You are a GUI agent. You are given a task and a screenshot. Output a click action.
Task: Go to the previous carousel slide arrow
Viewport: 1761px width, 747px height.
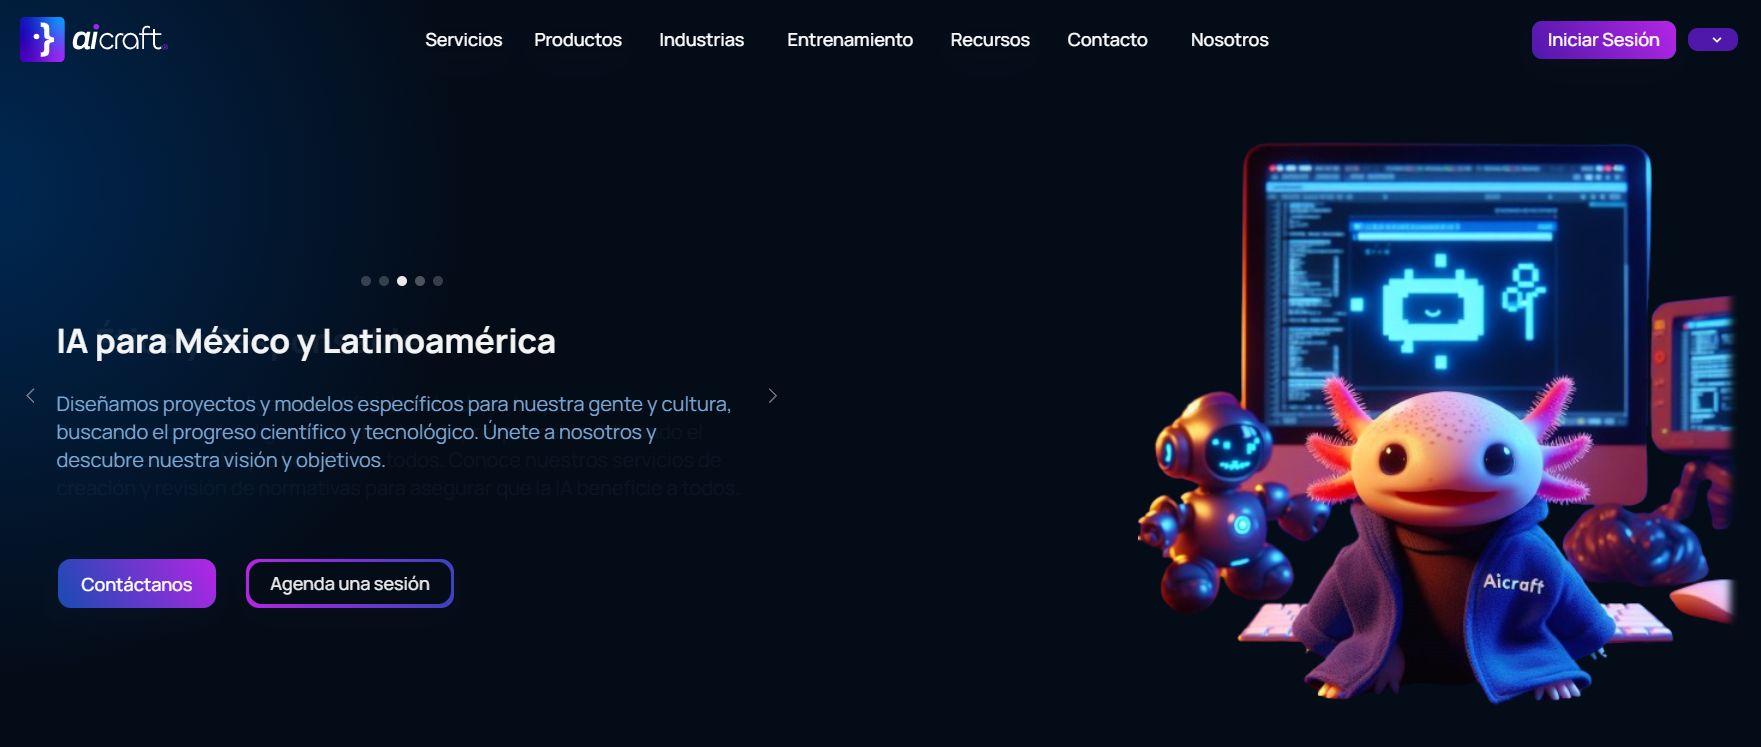coord(31,396)
